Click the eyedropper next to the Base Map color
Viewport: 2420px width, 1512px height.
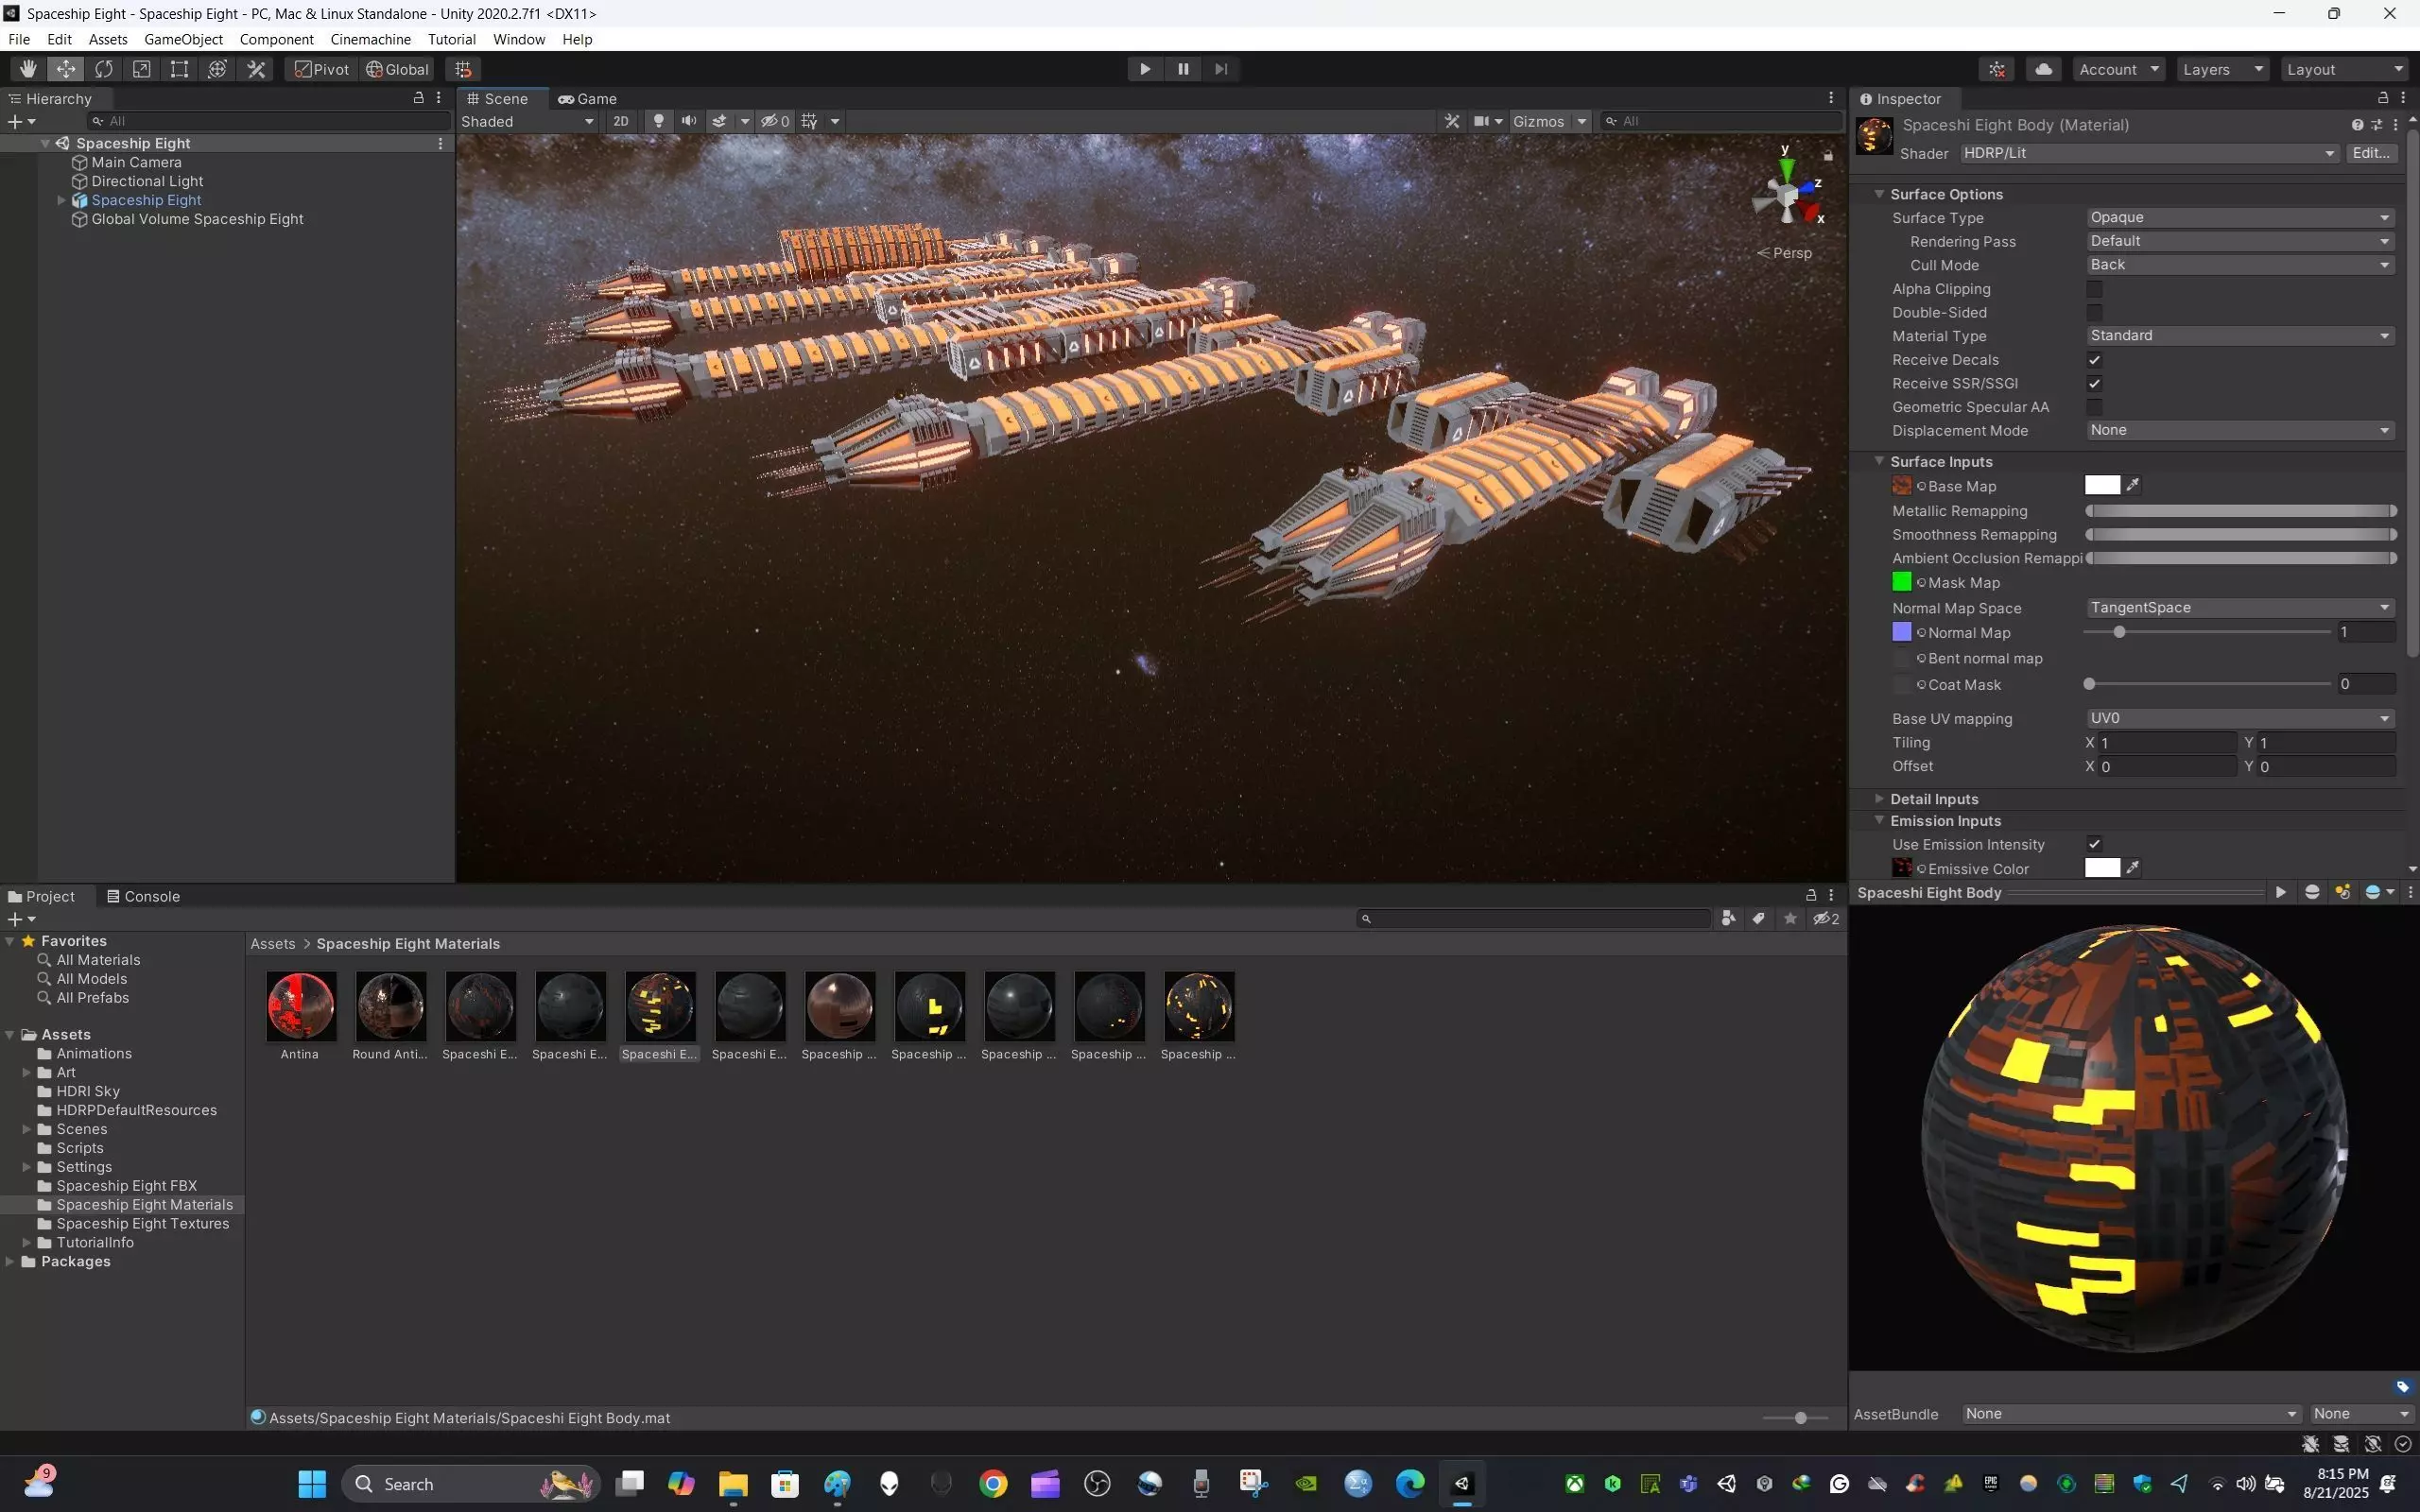coord(2133,485)
